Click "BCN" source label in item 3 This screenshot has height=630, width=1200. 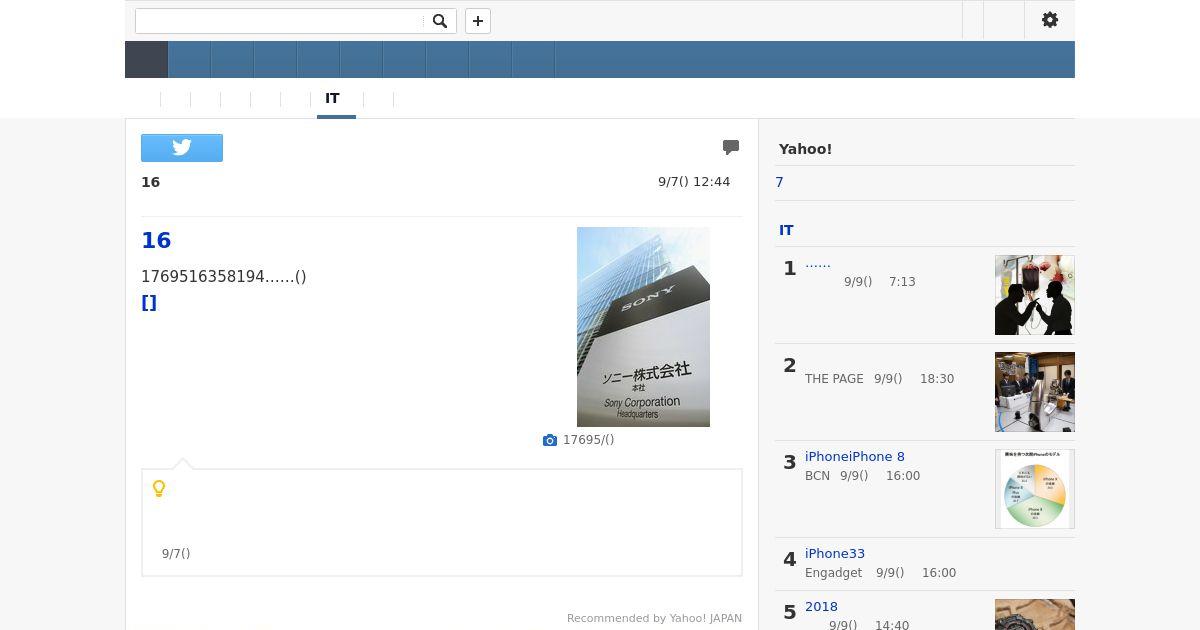817,476
